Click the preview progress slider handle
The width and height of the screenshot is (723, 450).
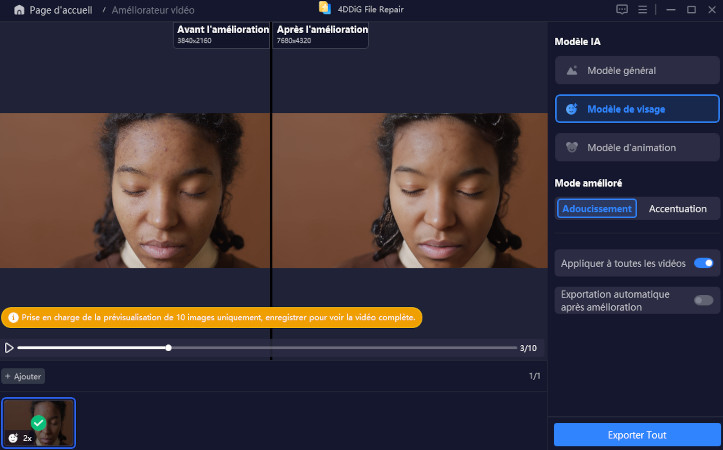tap(169, 348)
